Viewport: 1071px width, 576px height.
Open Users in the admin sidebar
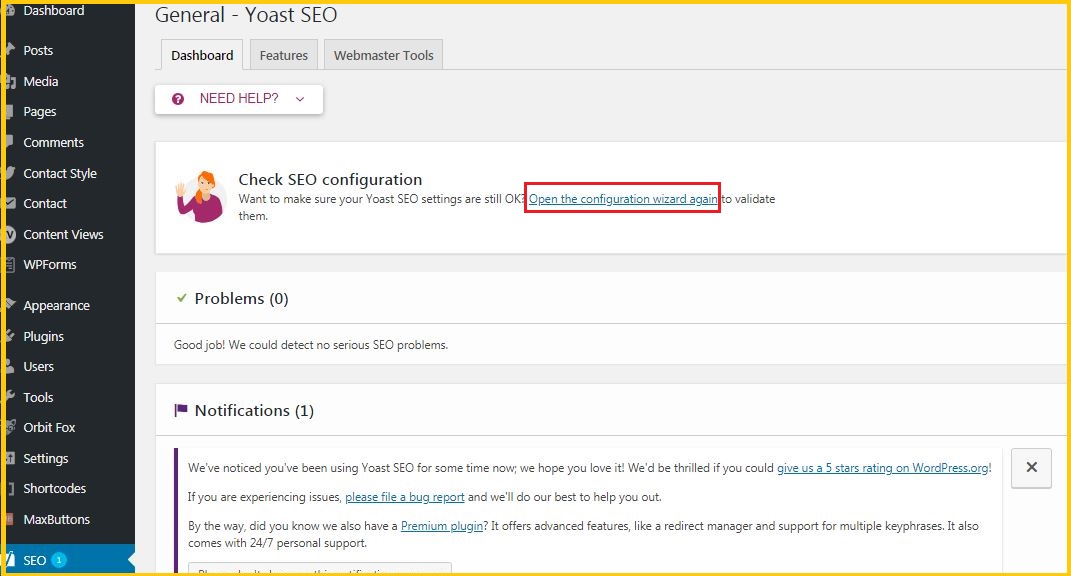pos(38,366)
